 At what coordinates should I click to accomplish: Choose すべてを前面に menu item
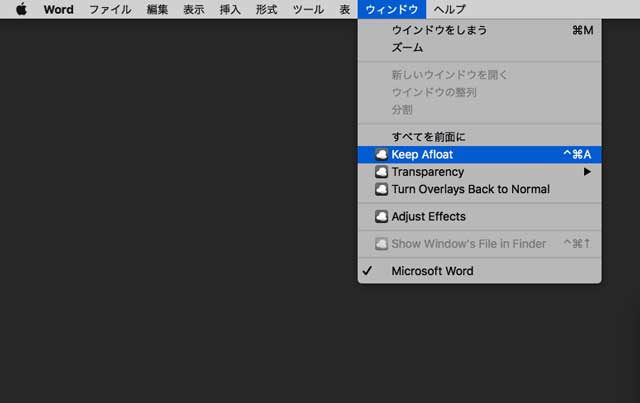(x=480, y=137)
